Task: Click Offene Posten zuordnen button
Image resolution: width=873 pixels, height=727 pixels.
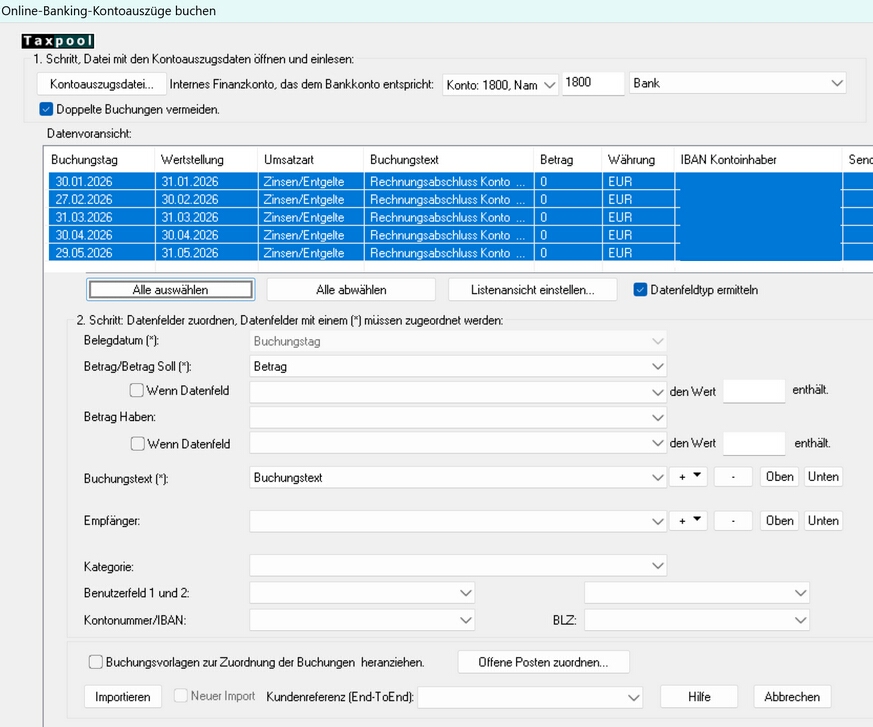Action: [x=543, y=662]
